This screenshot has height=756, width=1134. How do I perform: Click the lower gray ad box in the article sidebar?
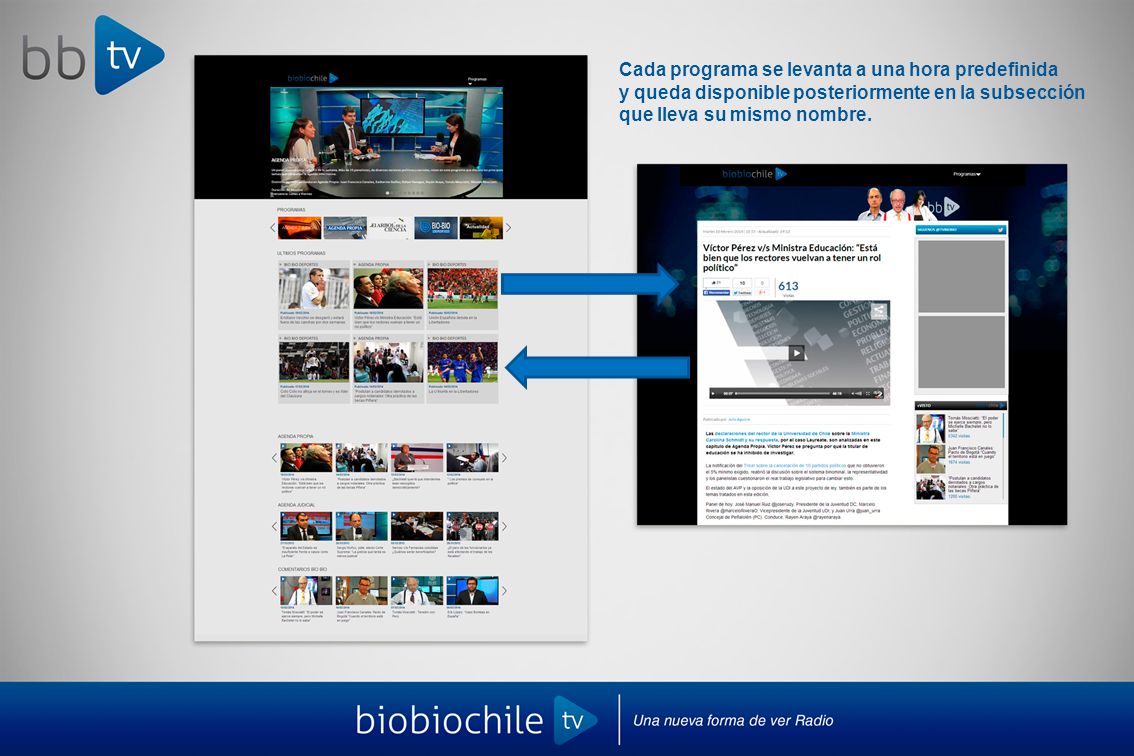[x=961, y=352]
